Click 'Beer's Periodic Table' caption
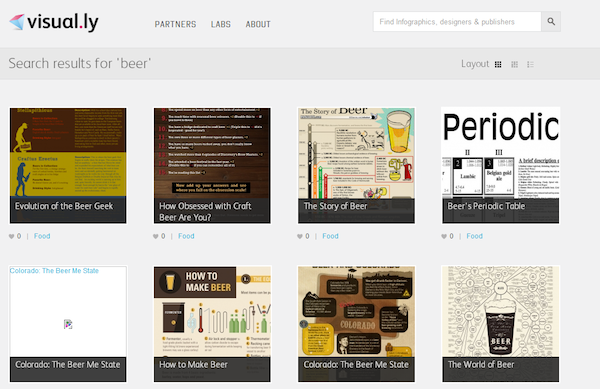Image resolution: width=600 pixels, height=389 pixels. point(486,206)
